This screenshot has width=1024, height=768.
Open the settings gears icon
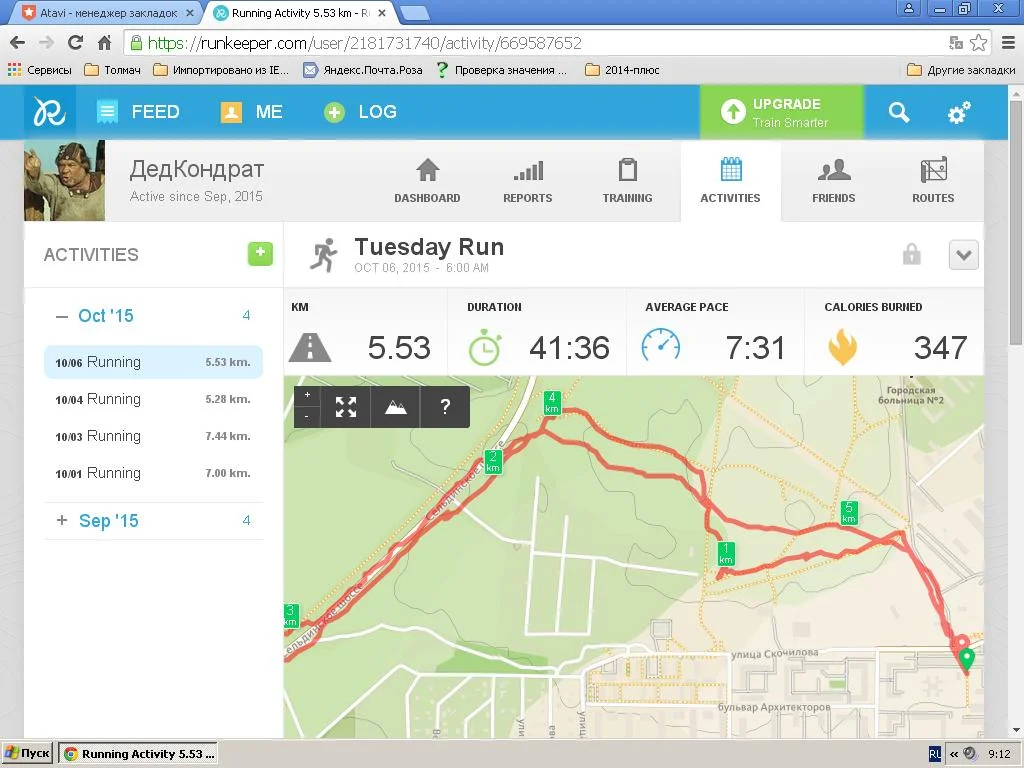click(x=959, y=112)
